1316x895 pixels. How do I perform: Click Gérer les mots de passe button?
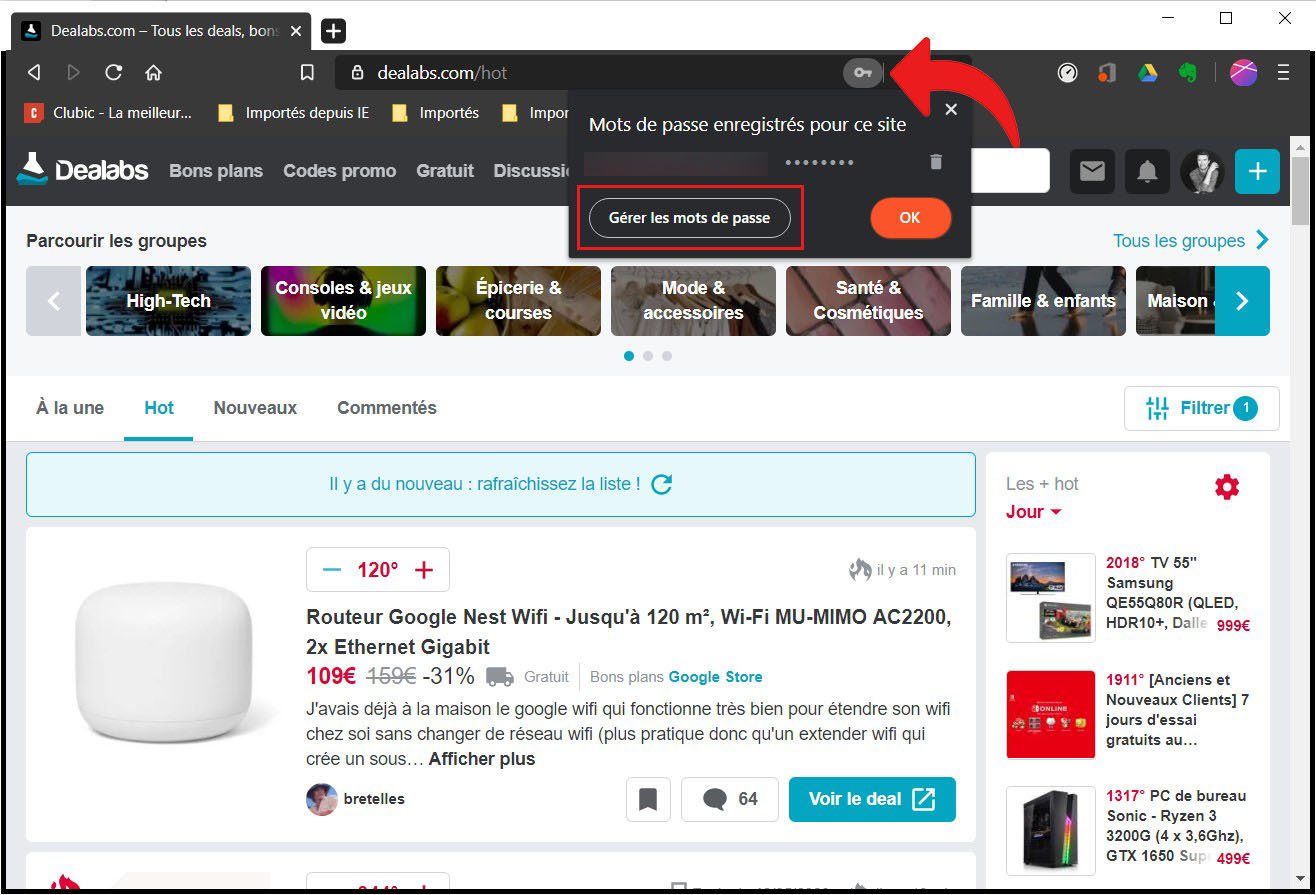coord(690,218)
